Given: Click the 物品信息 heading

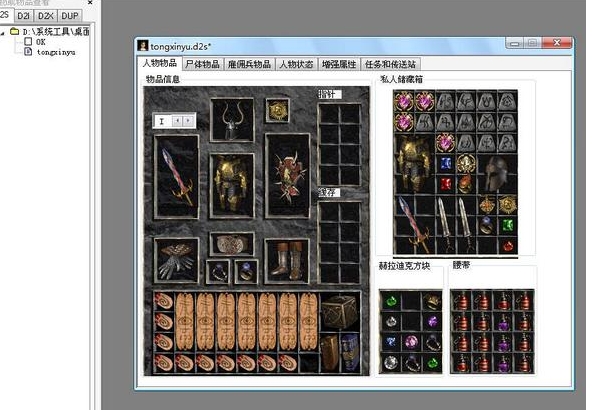Looking at the screenshot, I should coord(163,79).
